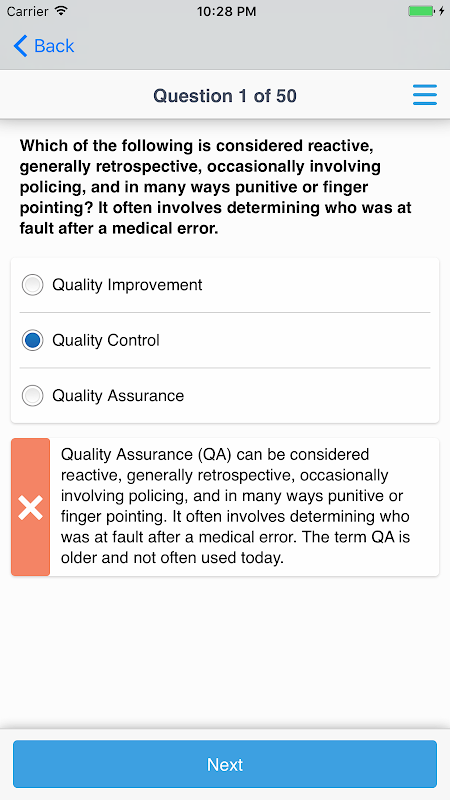450x800 pixels.
Task: Tap the charging bolt indicator
Action: pos(441,11)
